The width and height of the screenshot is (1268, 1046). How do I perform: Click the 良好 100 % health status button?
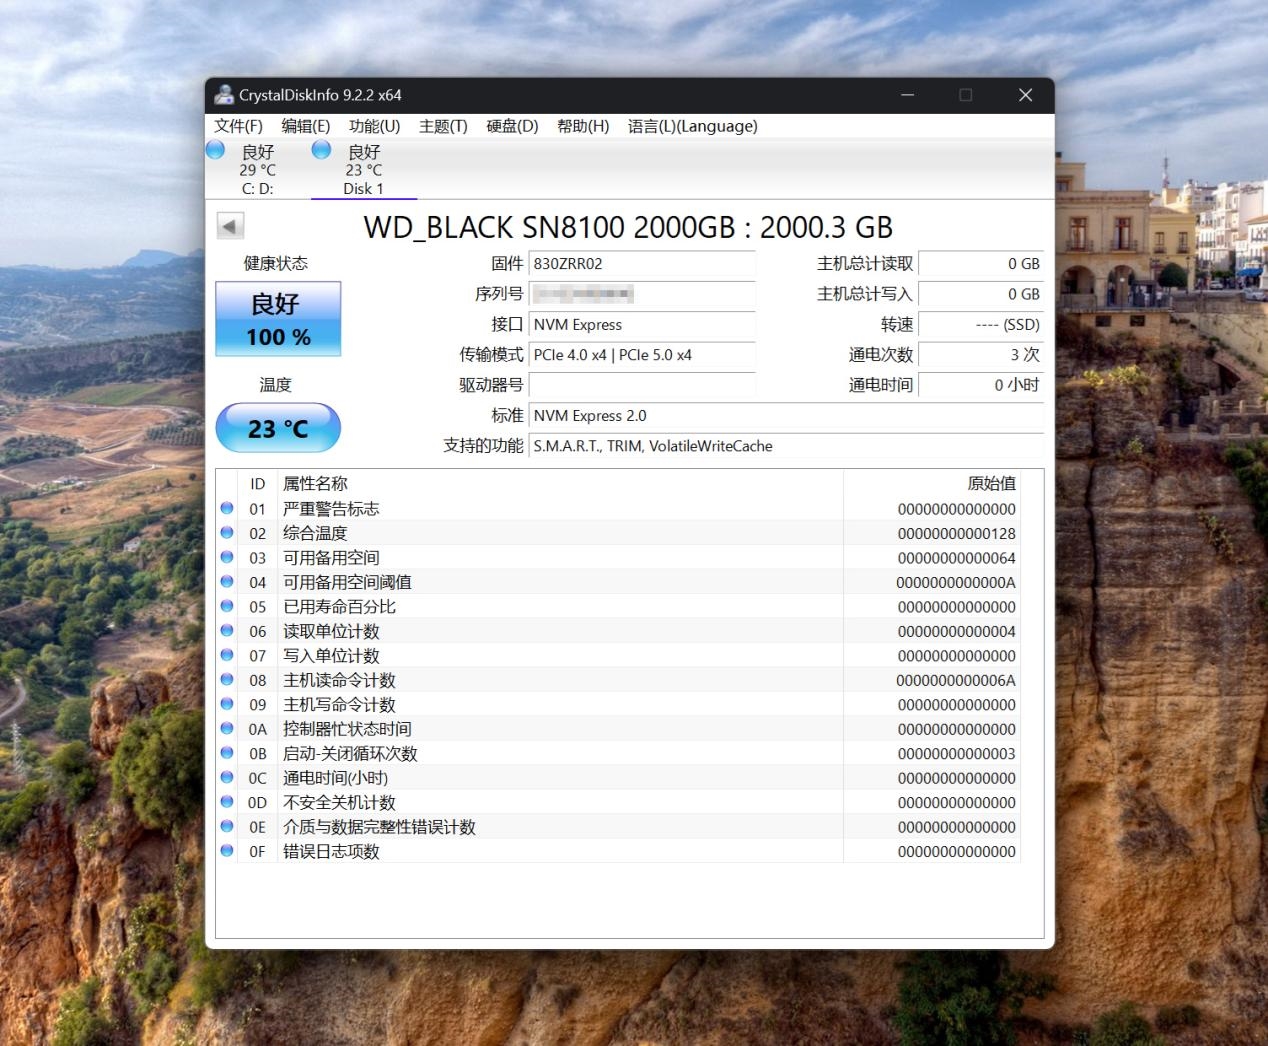[x=278, y=319]
